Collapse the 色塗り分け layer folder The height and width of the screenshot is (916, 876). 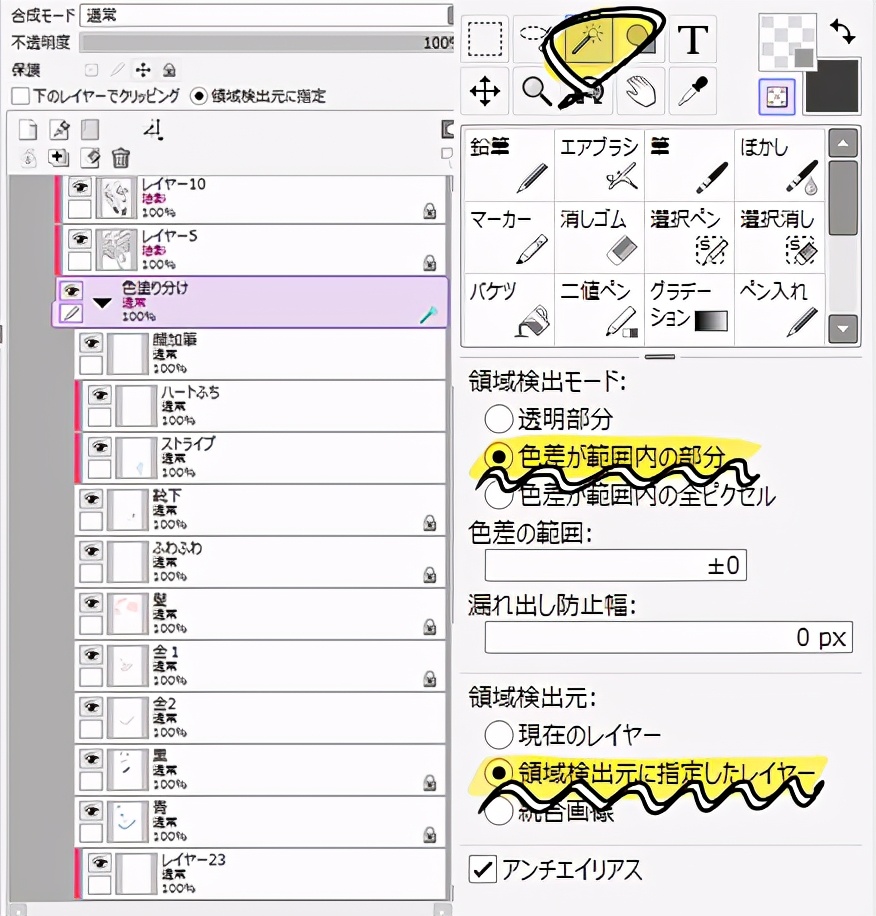[x=101, y=302]
